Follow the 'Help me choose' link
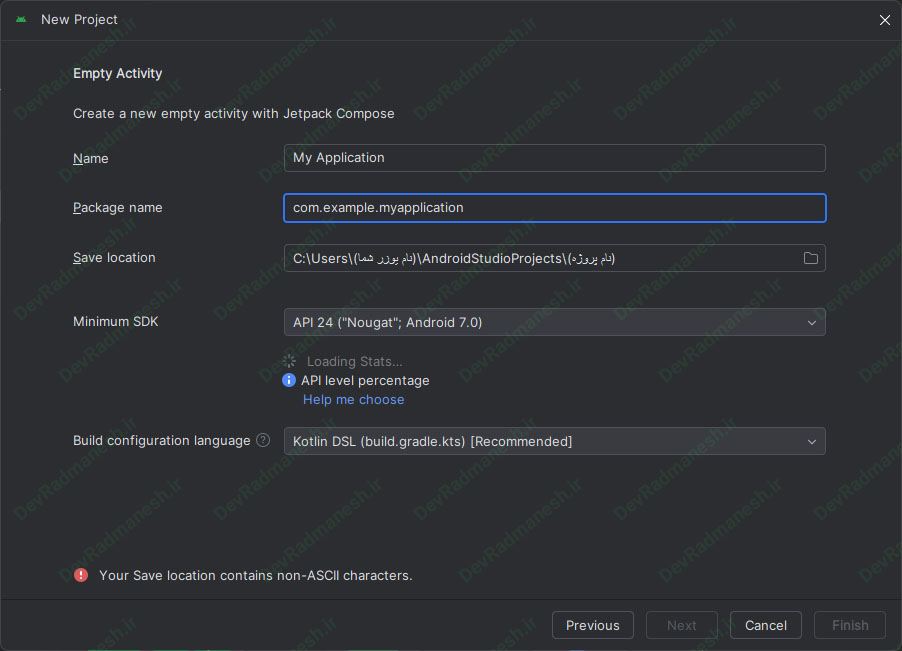The image size is (902, 651). coord(354,400)
